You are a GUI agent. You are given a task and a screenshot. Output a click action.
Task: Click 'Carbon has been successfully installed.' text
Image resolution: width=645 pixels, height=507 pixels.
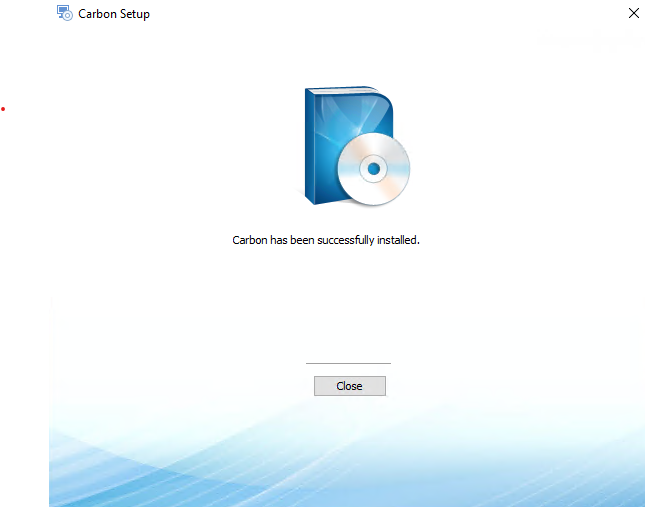point(326,240)
